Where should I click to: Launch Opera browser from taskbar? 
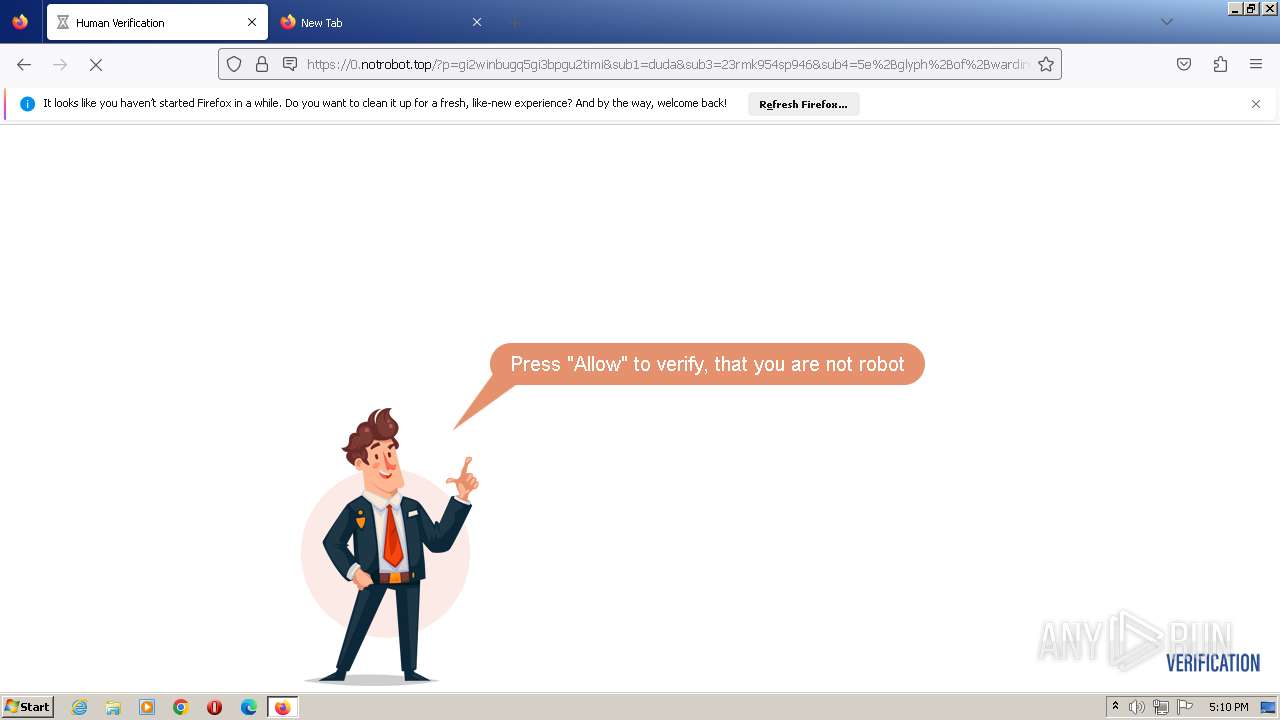tap(214, 707)
